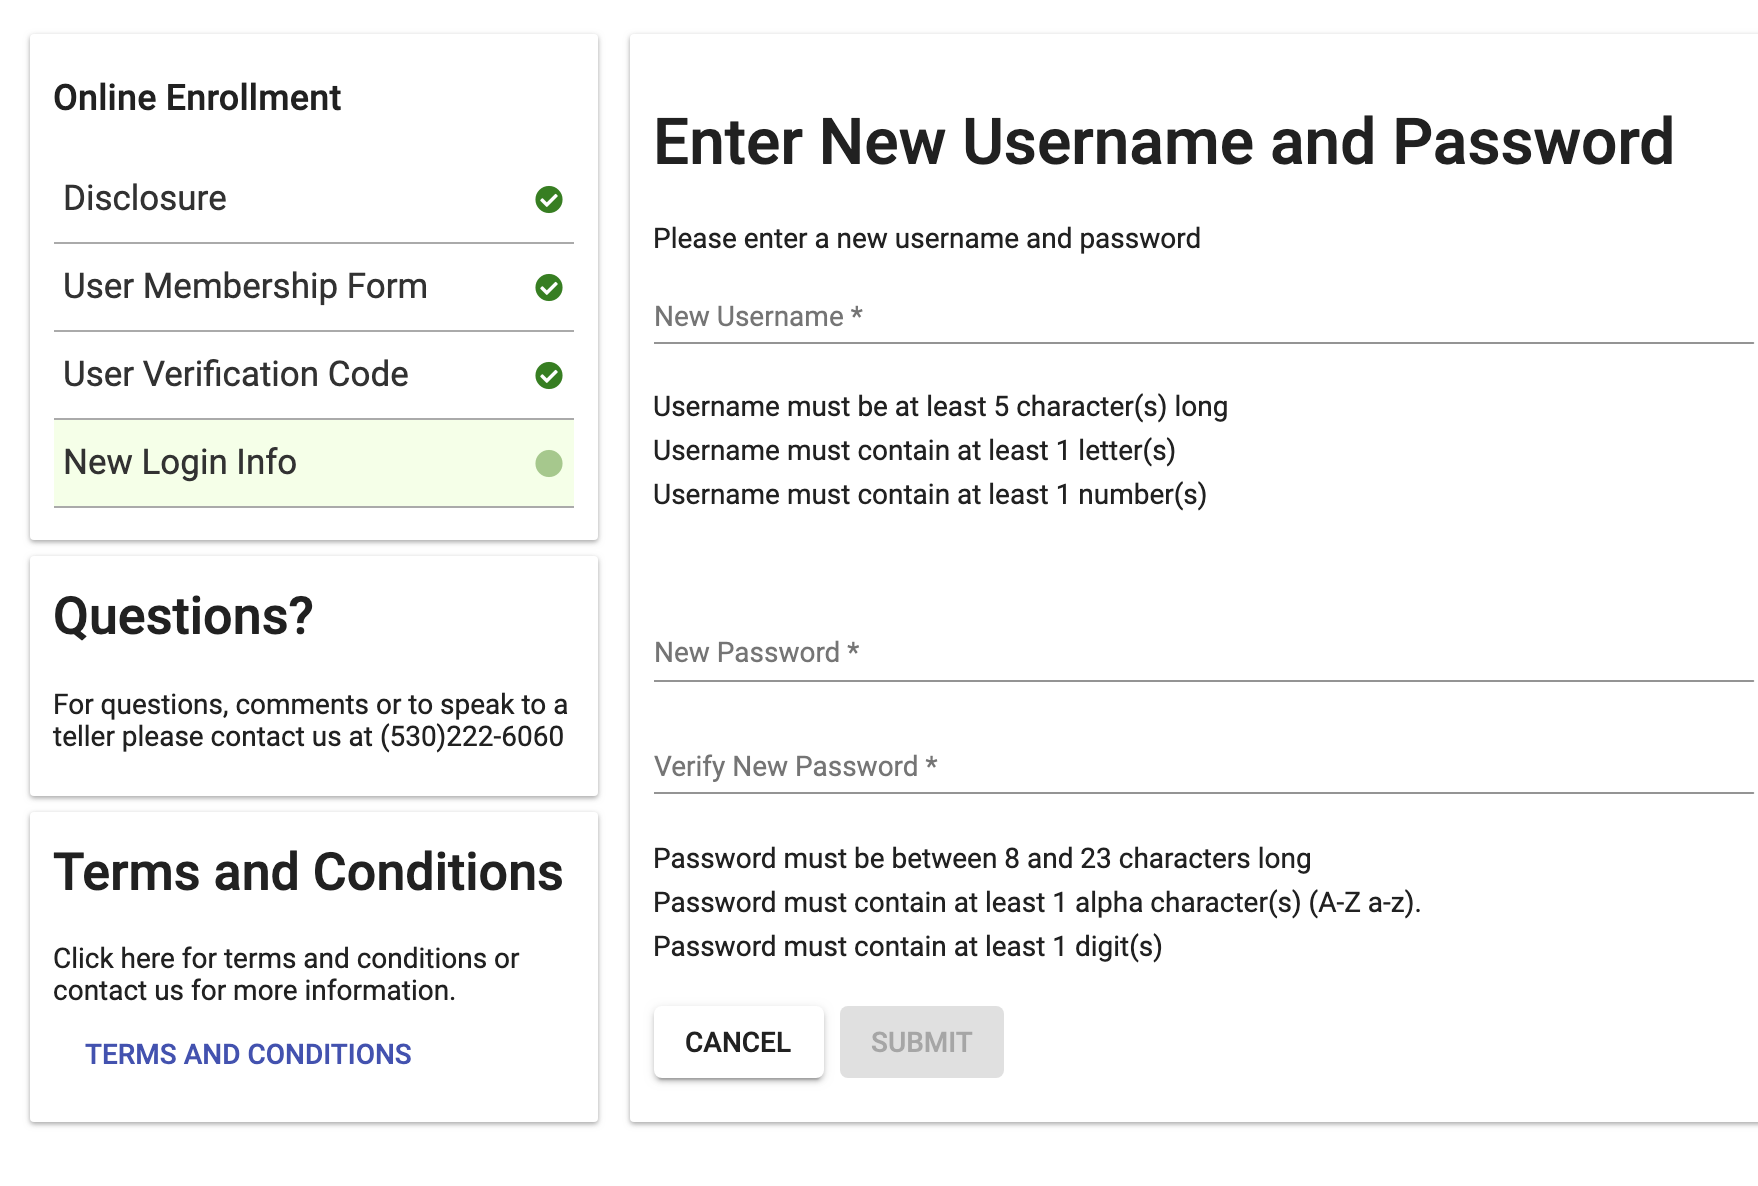Open the Terms and Conditions link
The height and width of the screenshot is (1186, 1758).
tap(248, 1054)
